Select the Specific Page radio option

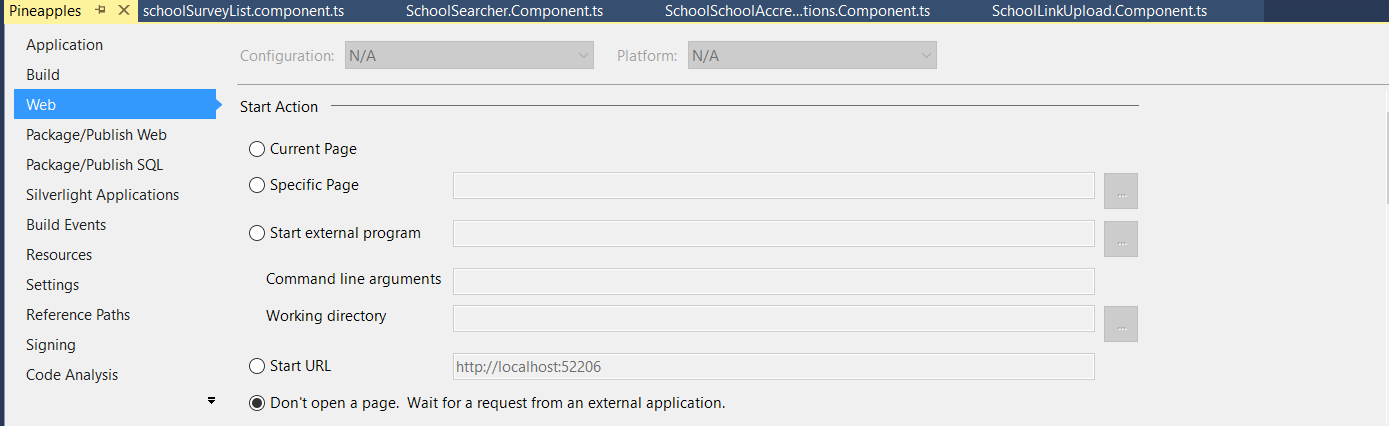(257, 185)
